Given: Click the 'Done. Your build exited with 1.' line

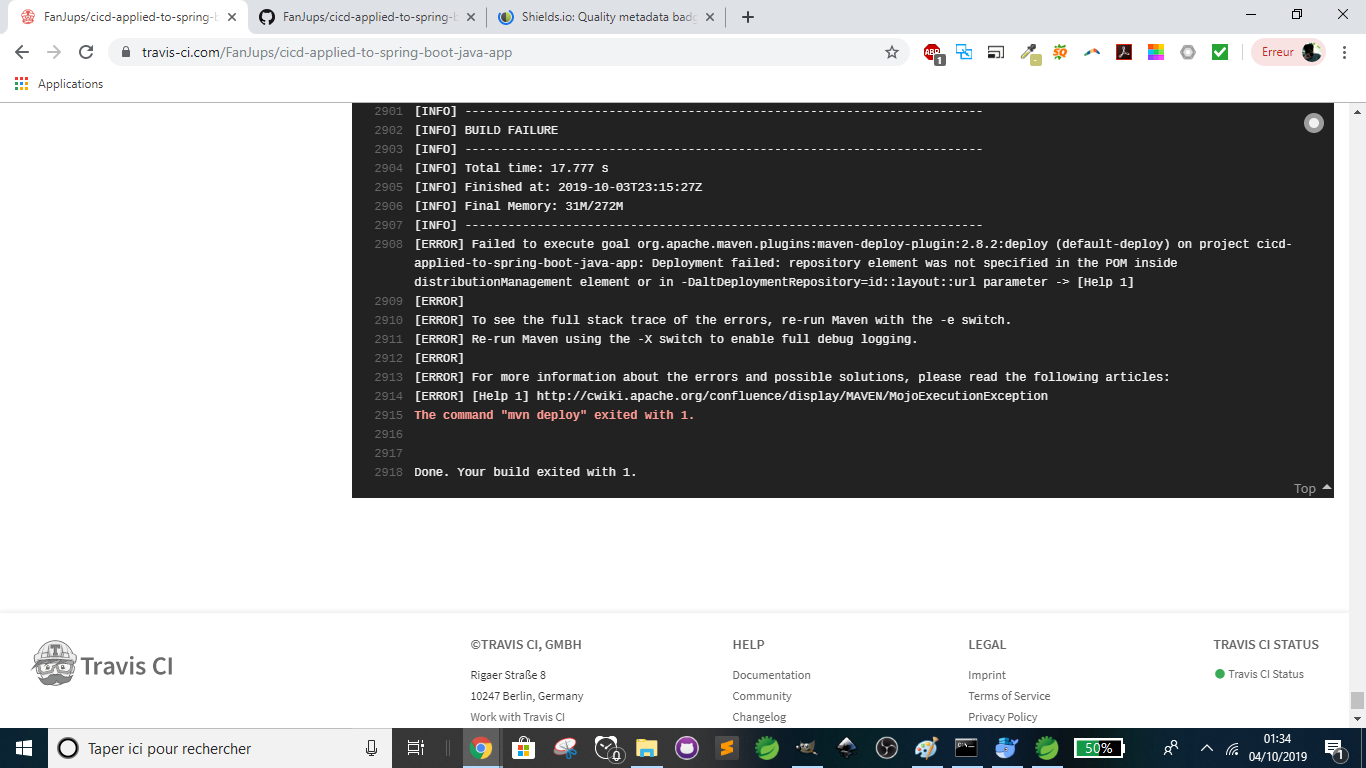Looking at the screenshot, I should click(525, 472).
